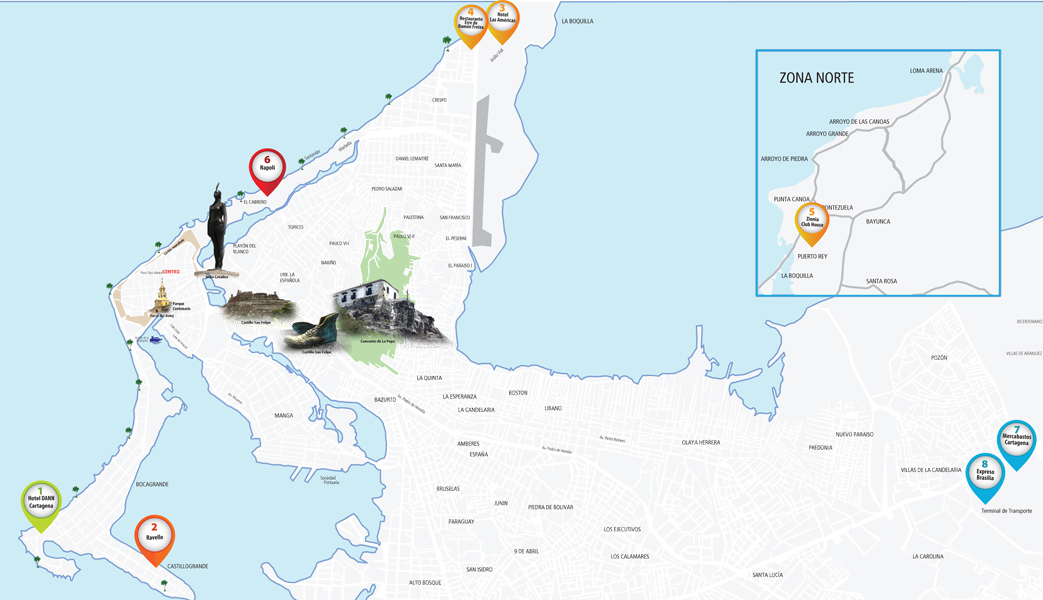Select the BAYUNCA label
Image resolution: width=1043 pixels, height=600 pixels.
coord(878,222)
